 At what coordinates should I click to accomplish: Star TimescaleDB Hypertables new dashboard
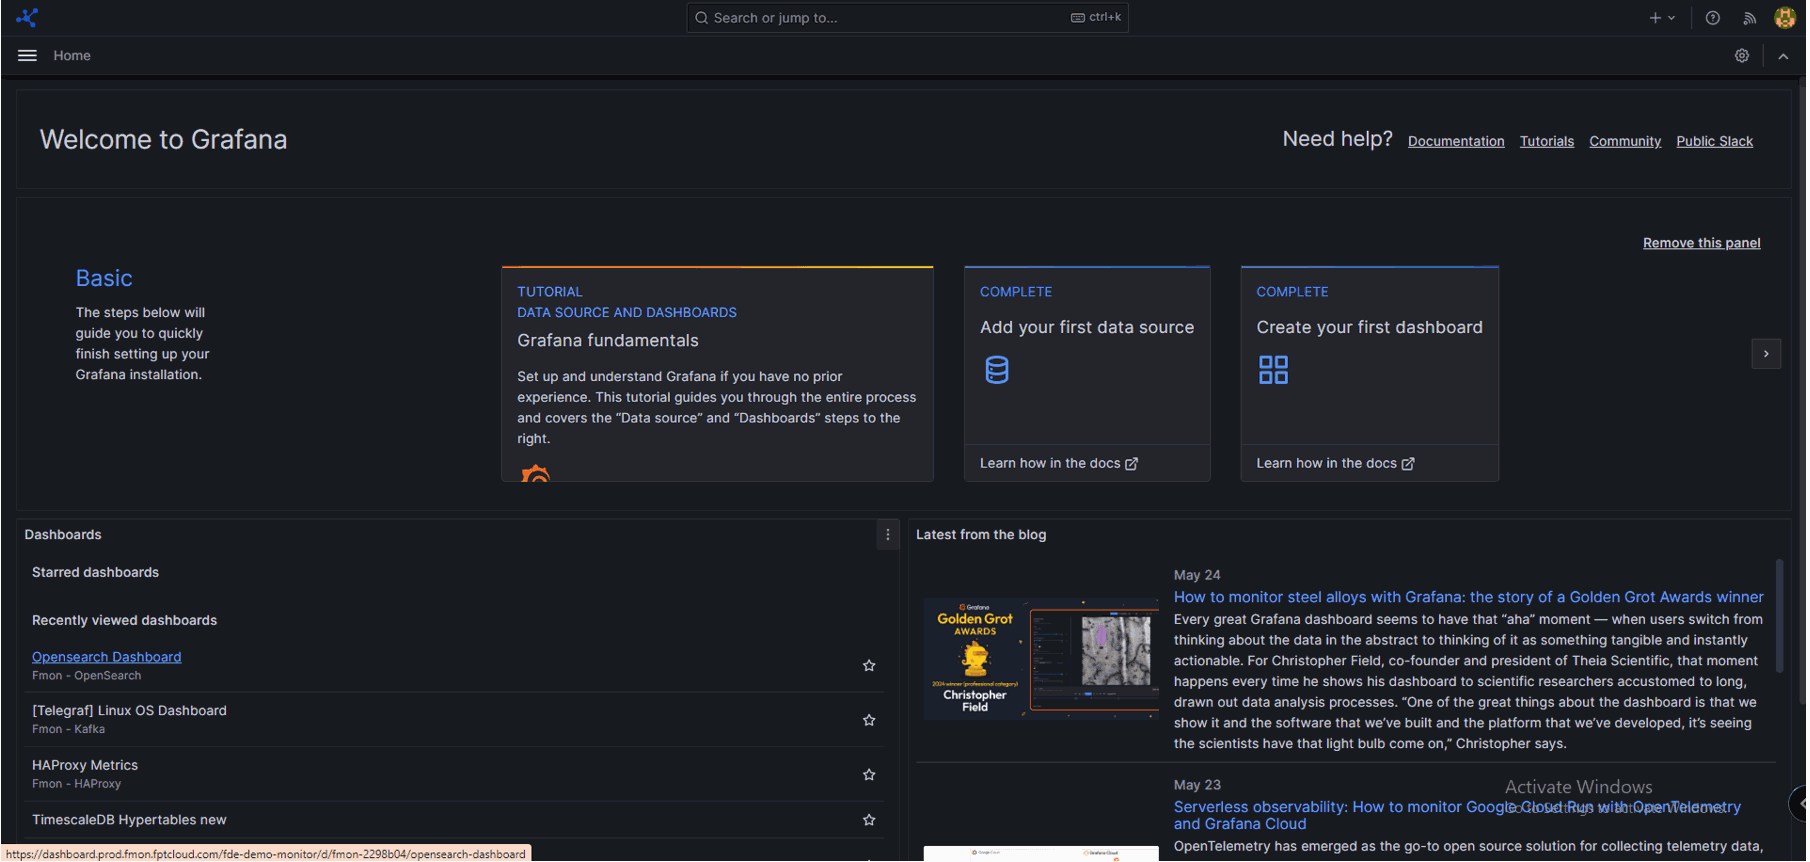tap(869, 820)
